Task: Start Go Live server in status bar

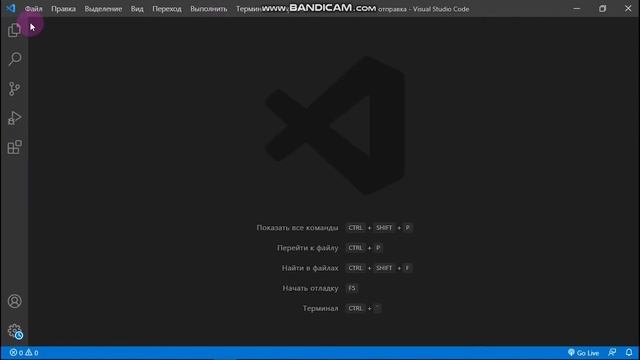Action: click(583, 353)
